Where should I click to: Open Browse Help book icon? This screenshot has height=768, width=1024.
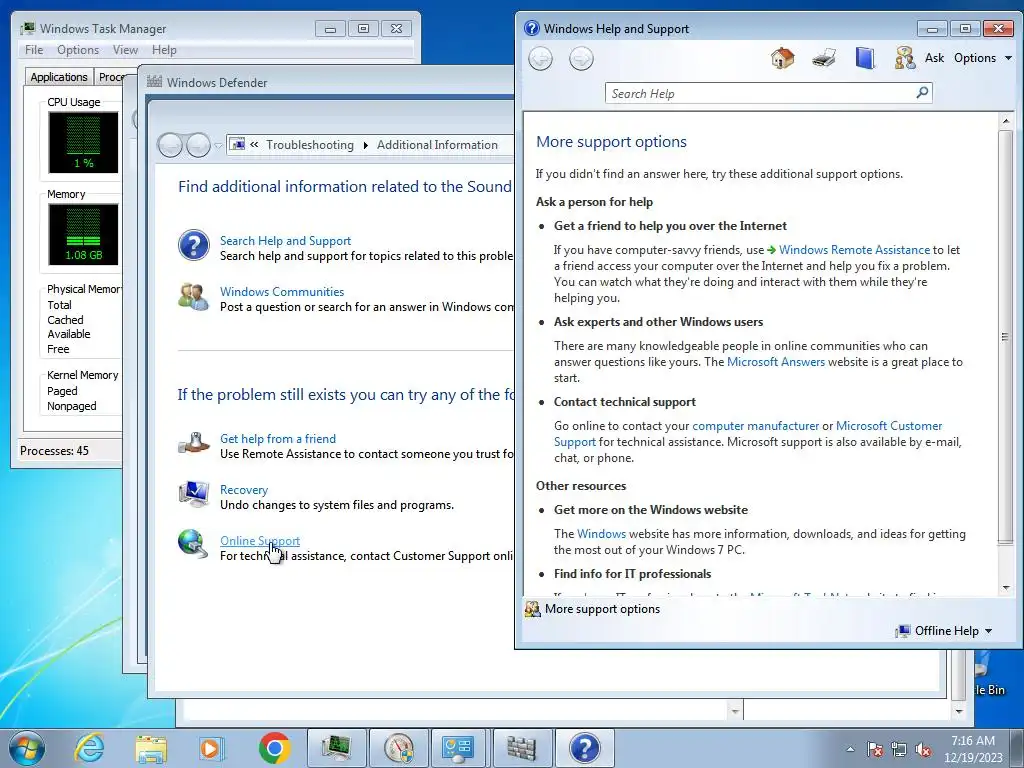point(865,58)
